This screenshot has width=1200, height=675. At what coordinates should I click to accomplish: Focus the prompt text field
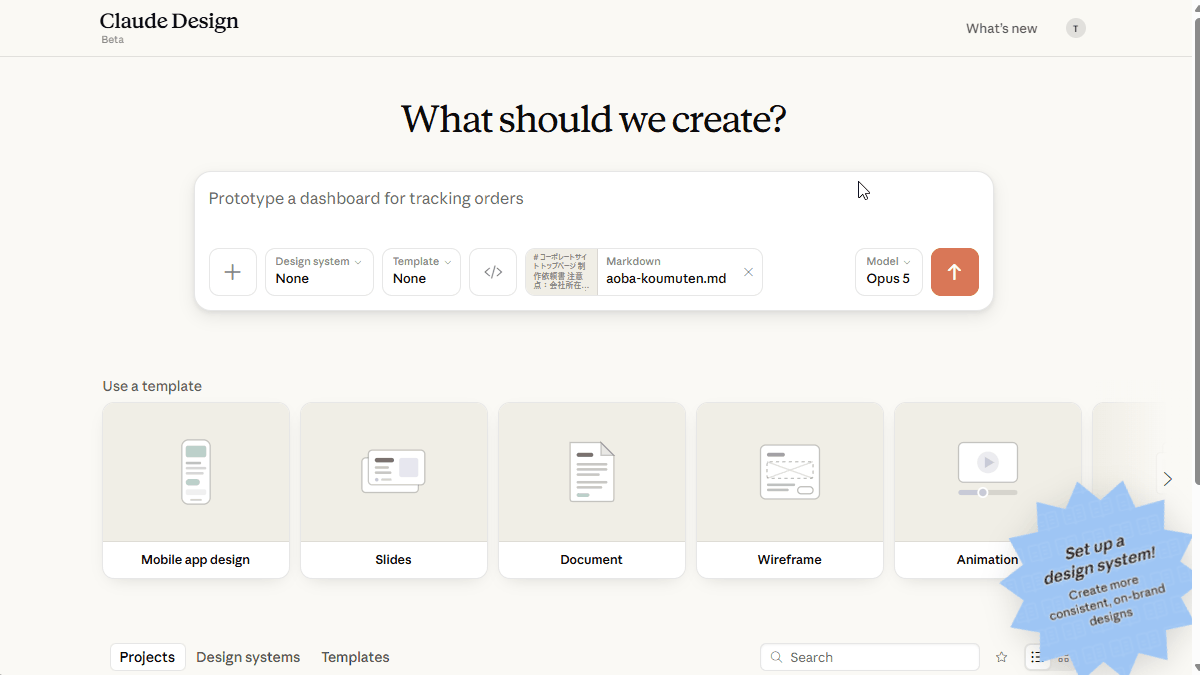[594, 199]
